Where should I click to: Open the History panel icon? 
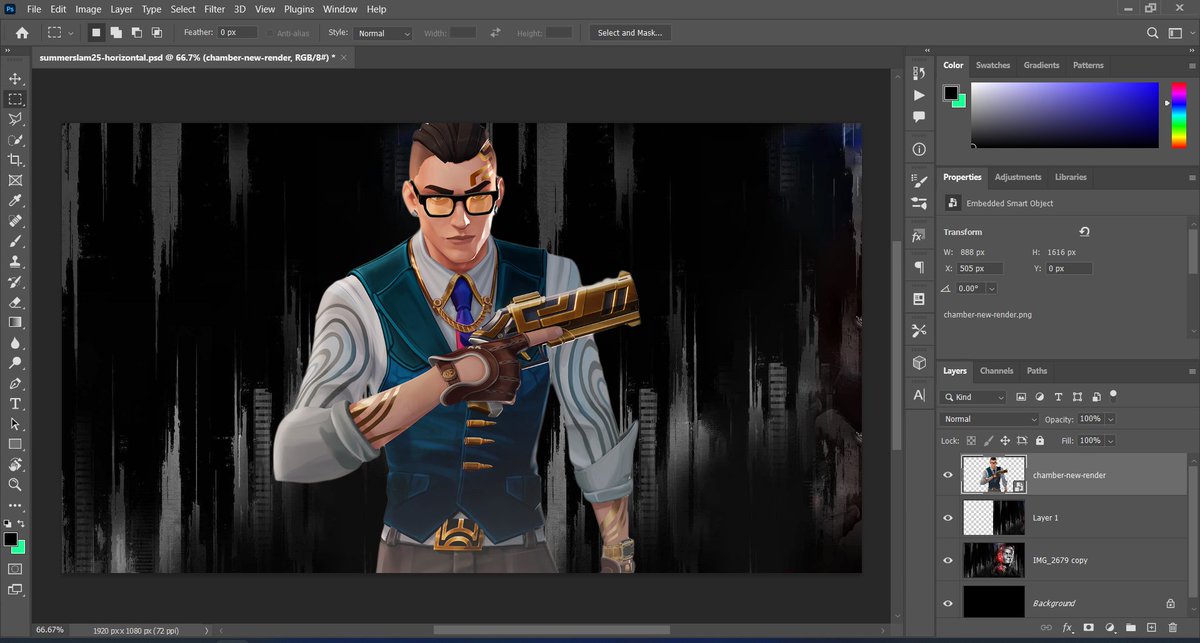pyautogui.click(x=919, y=72)
